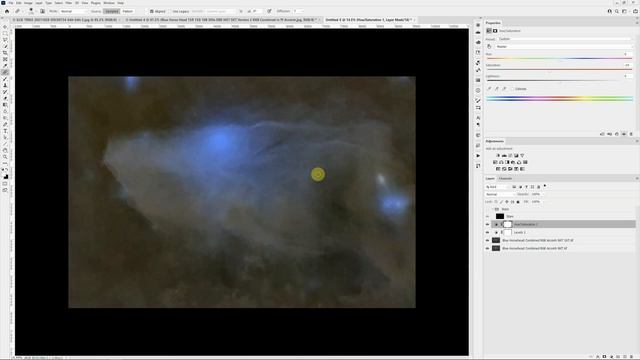This screenshot has height=360, width=640.
Task: Select the Zoom tool
Action: pos(5,157)
